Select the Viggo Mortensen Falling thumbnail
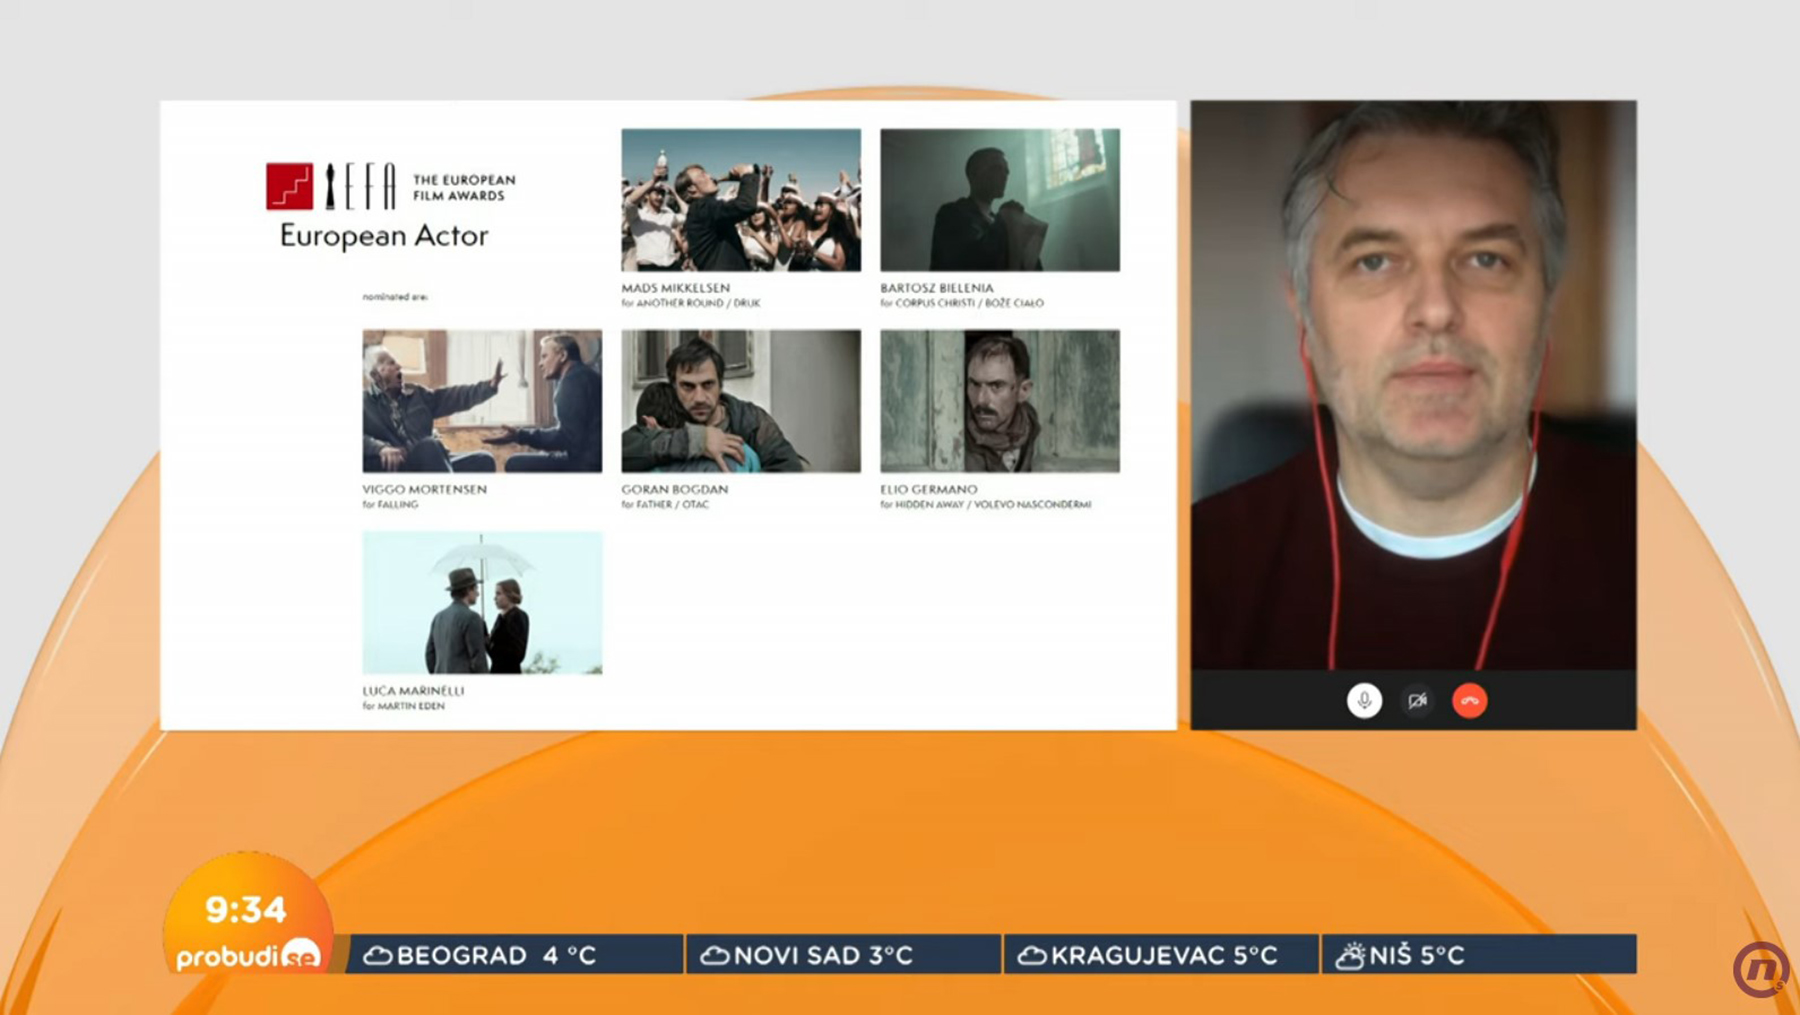Viewport: 1800px width, 1015px height. 482,401
